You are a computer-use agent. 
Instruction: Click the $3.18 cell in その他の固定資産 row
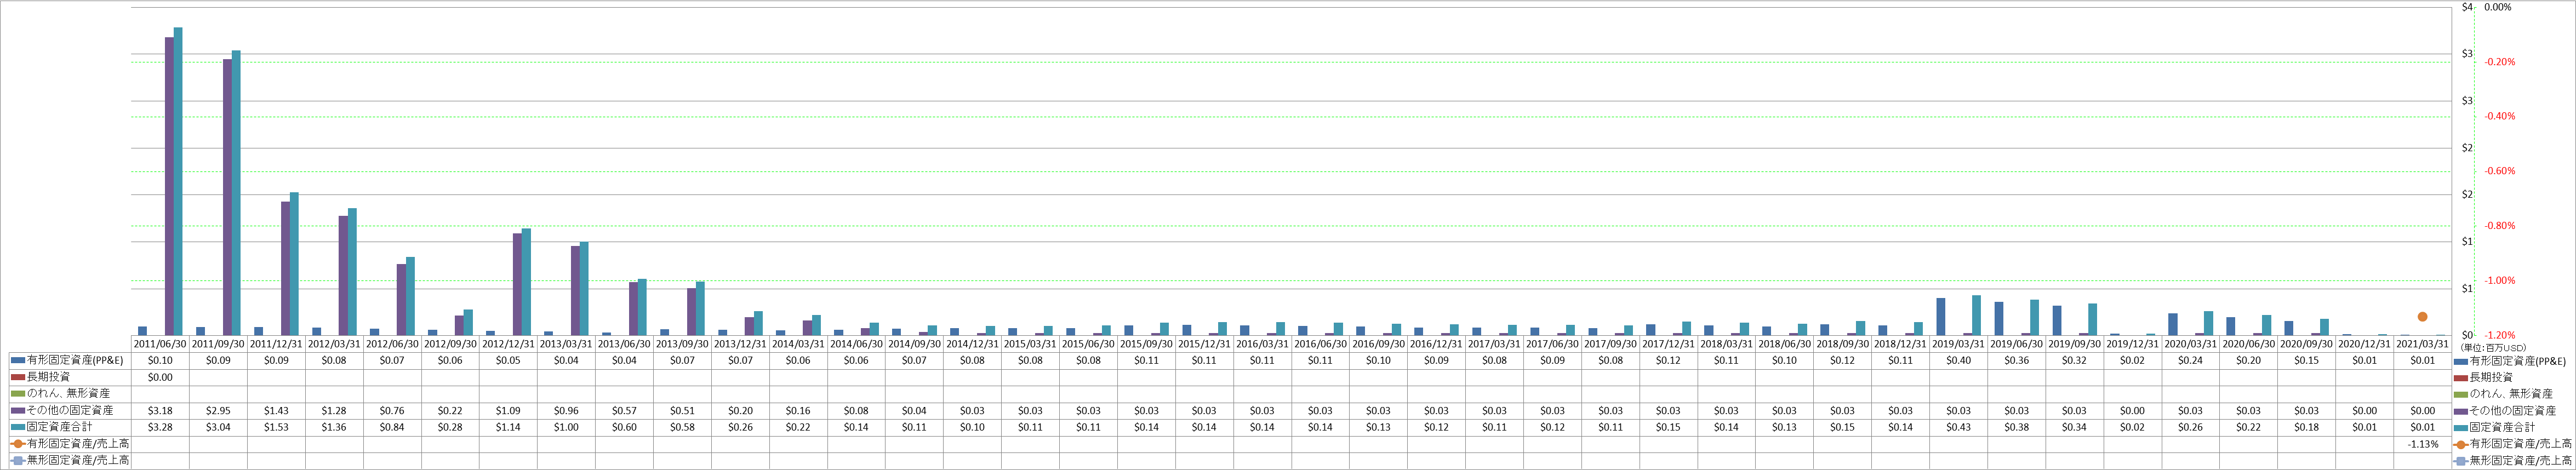160,411
